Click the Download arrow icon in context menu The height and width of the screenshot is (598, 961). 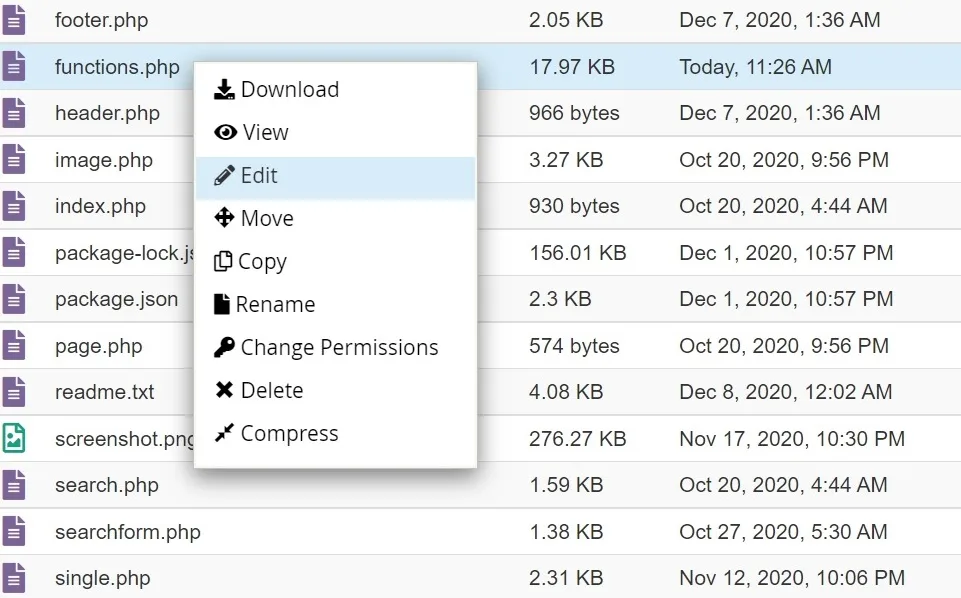[224, 89]
